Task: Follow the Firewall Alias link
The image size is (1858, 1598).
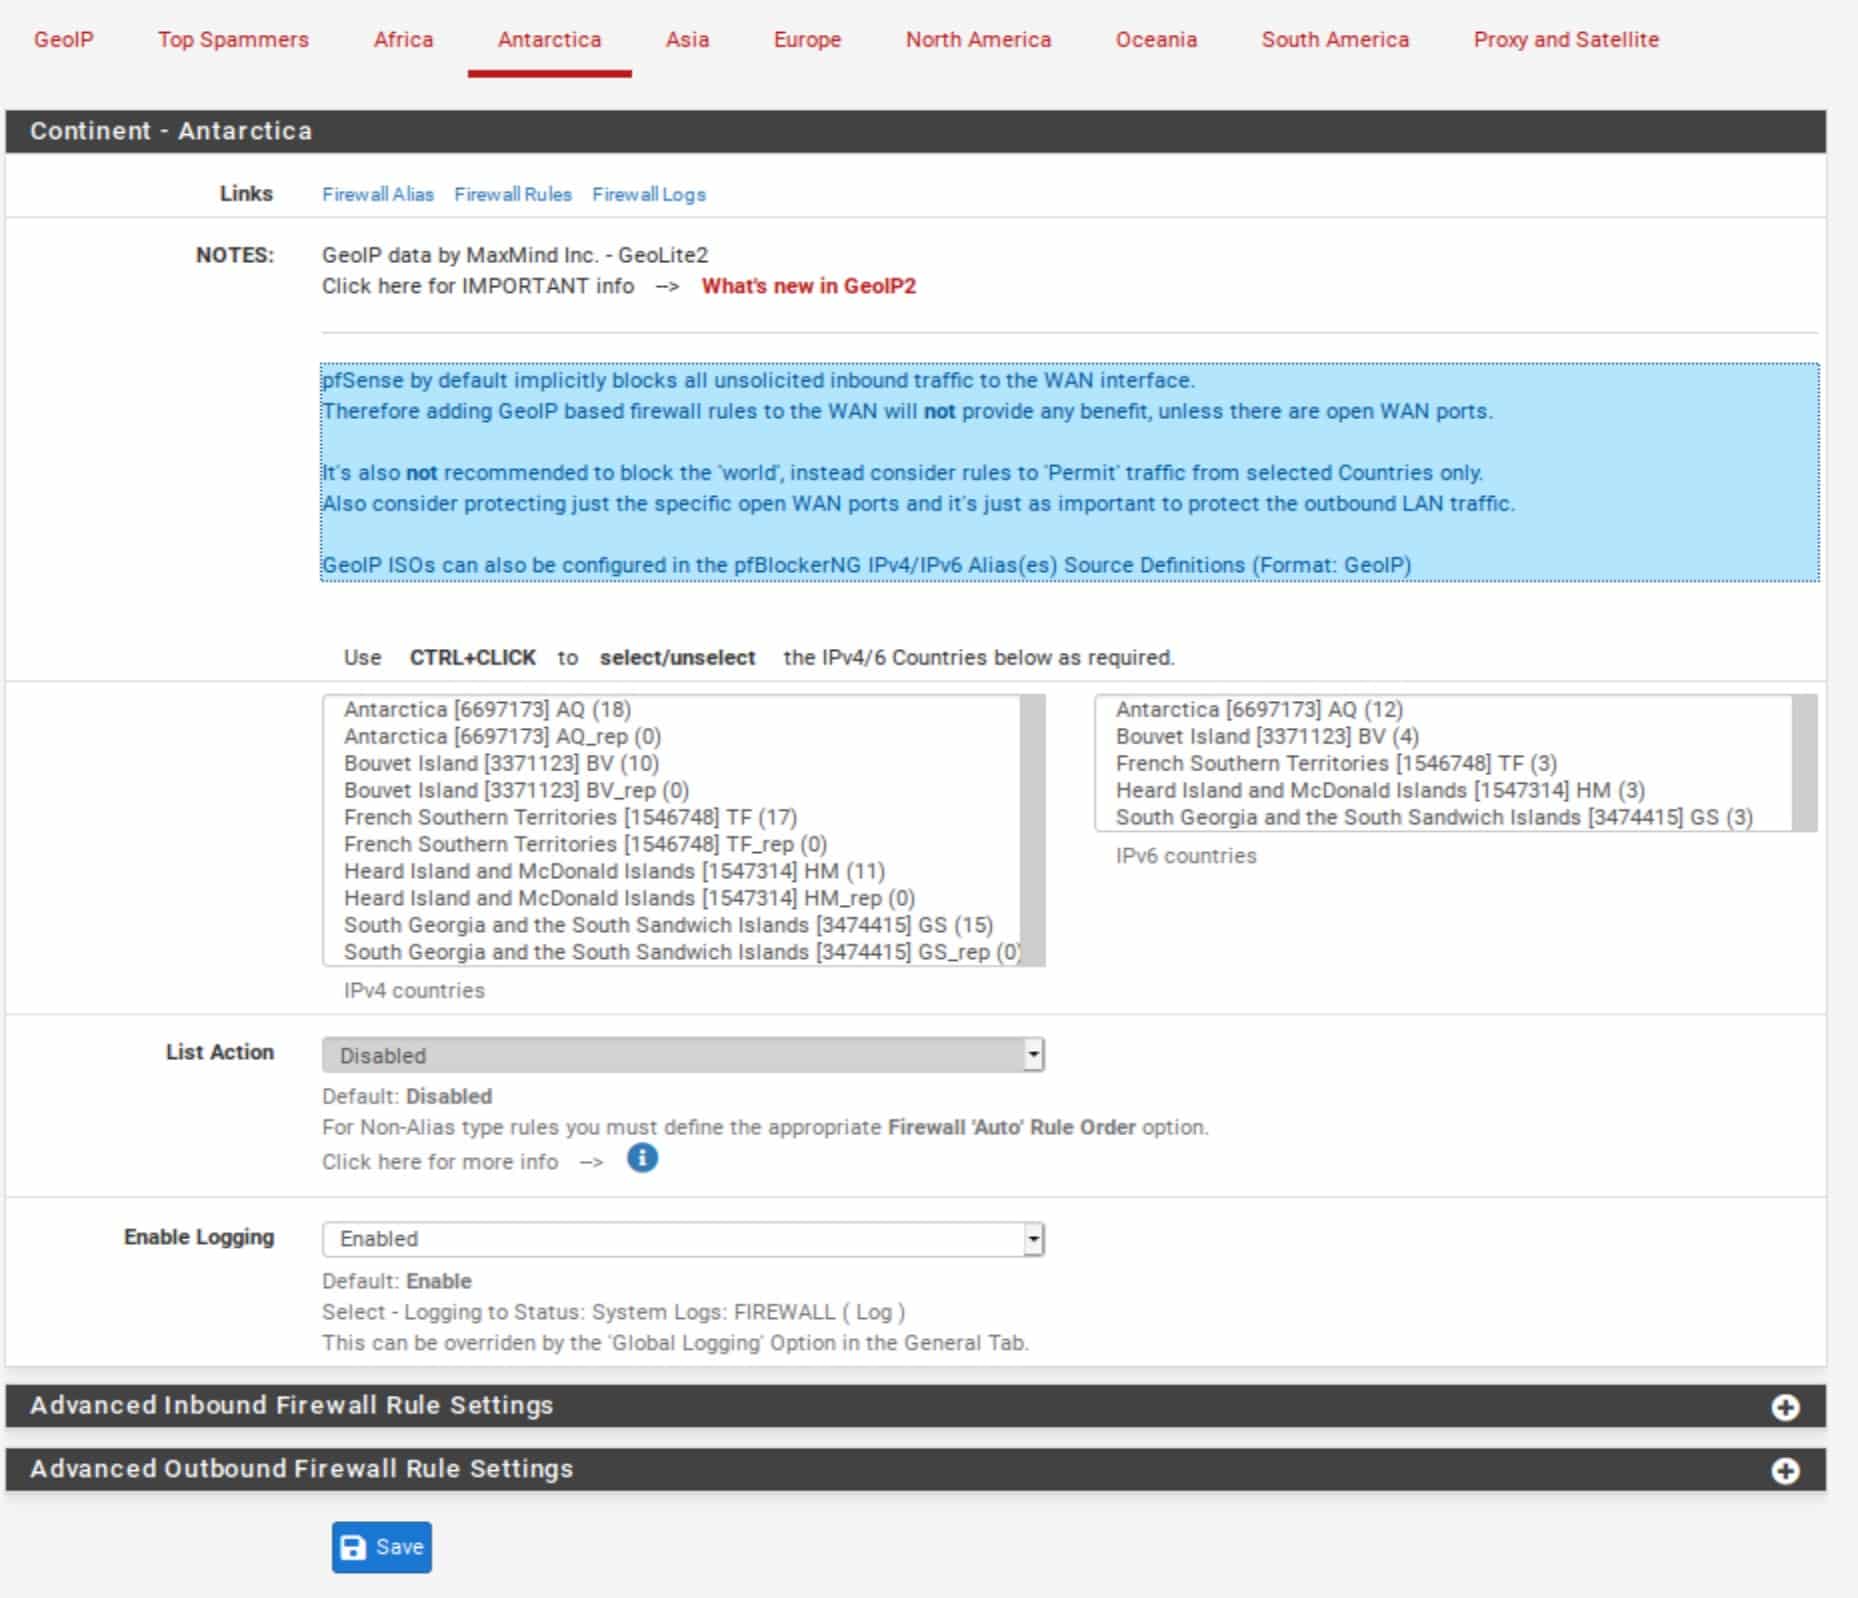Action: point(378,194)
